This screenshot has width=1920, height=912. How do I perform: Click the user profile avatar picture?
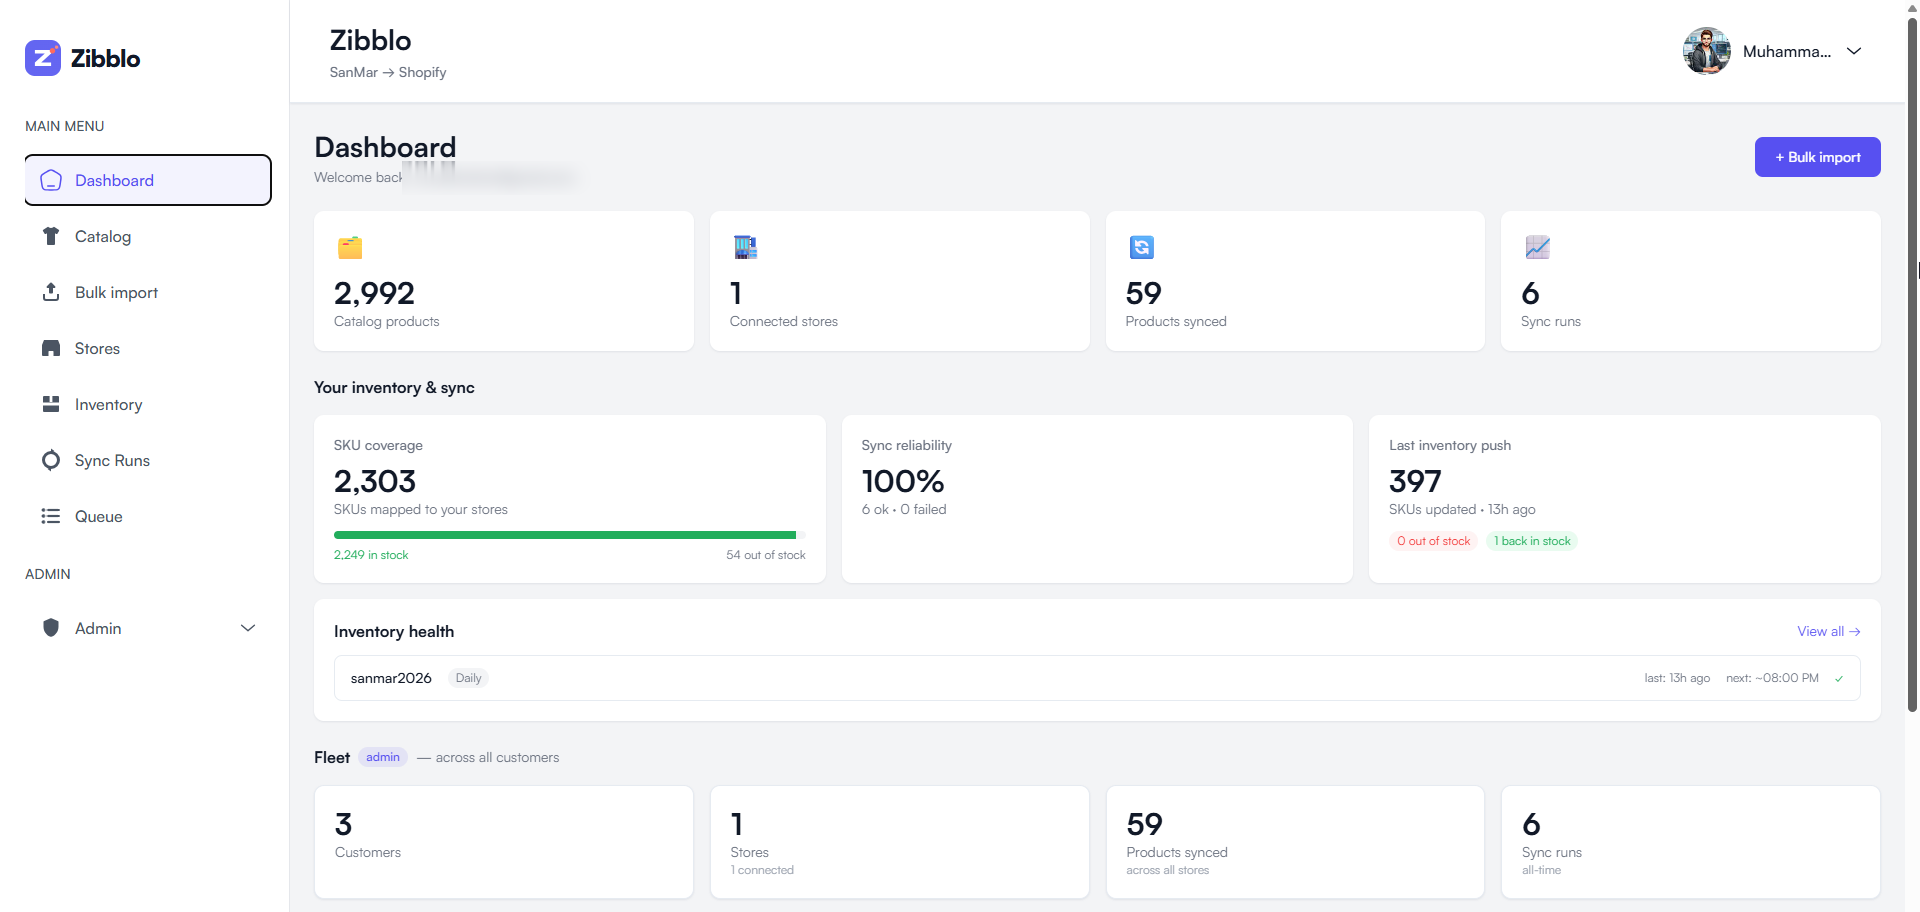[1707, 51]
